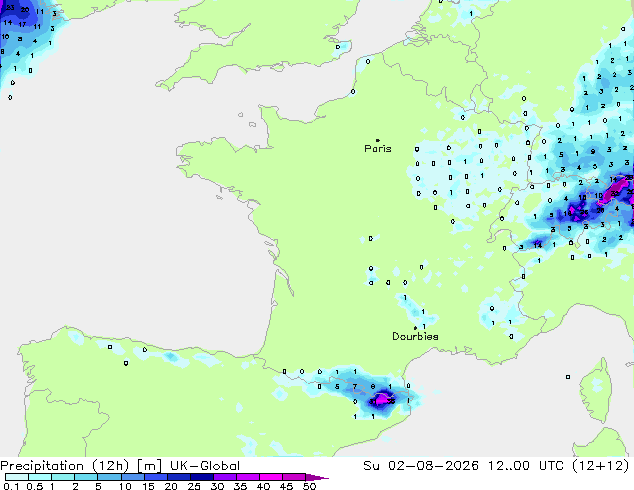Click the '31' precipitation value in the Pyrenees
This screenshot has width=634, height=490.
(373, 402)
